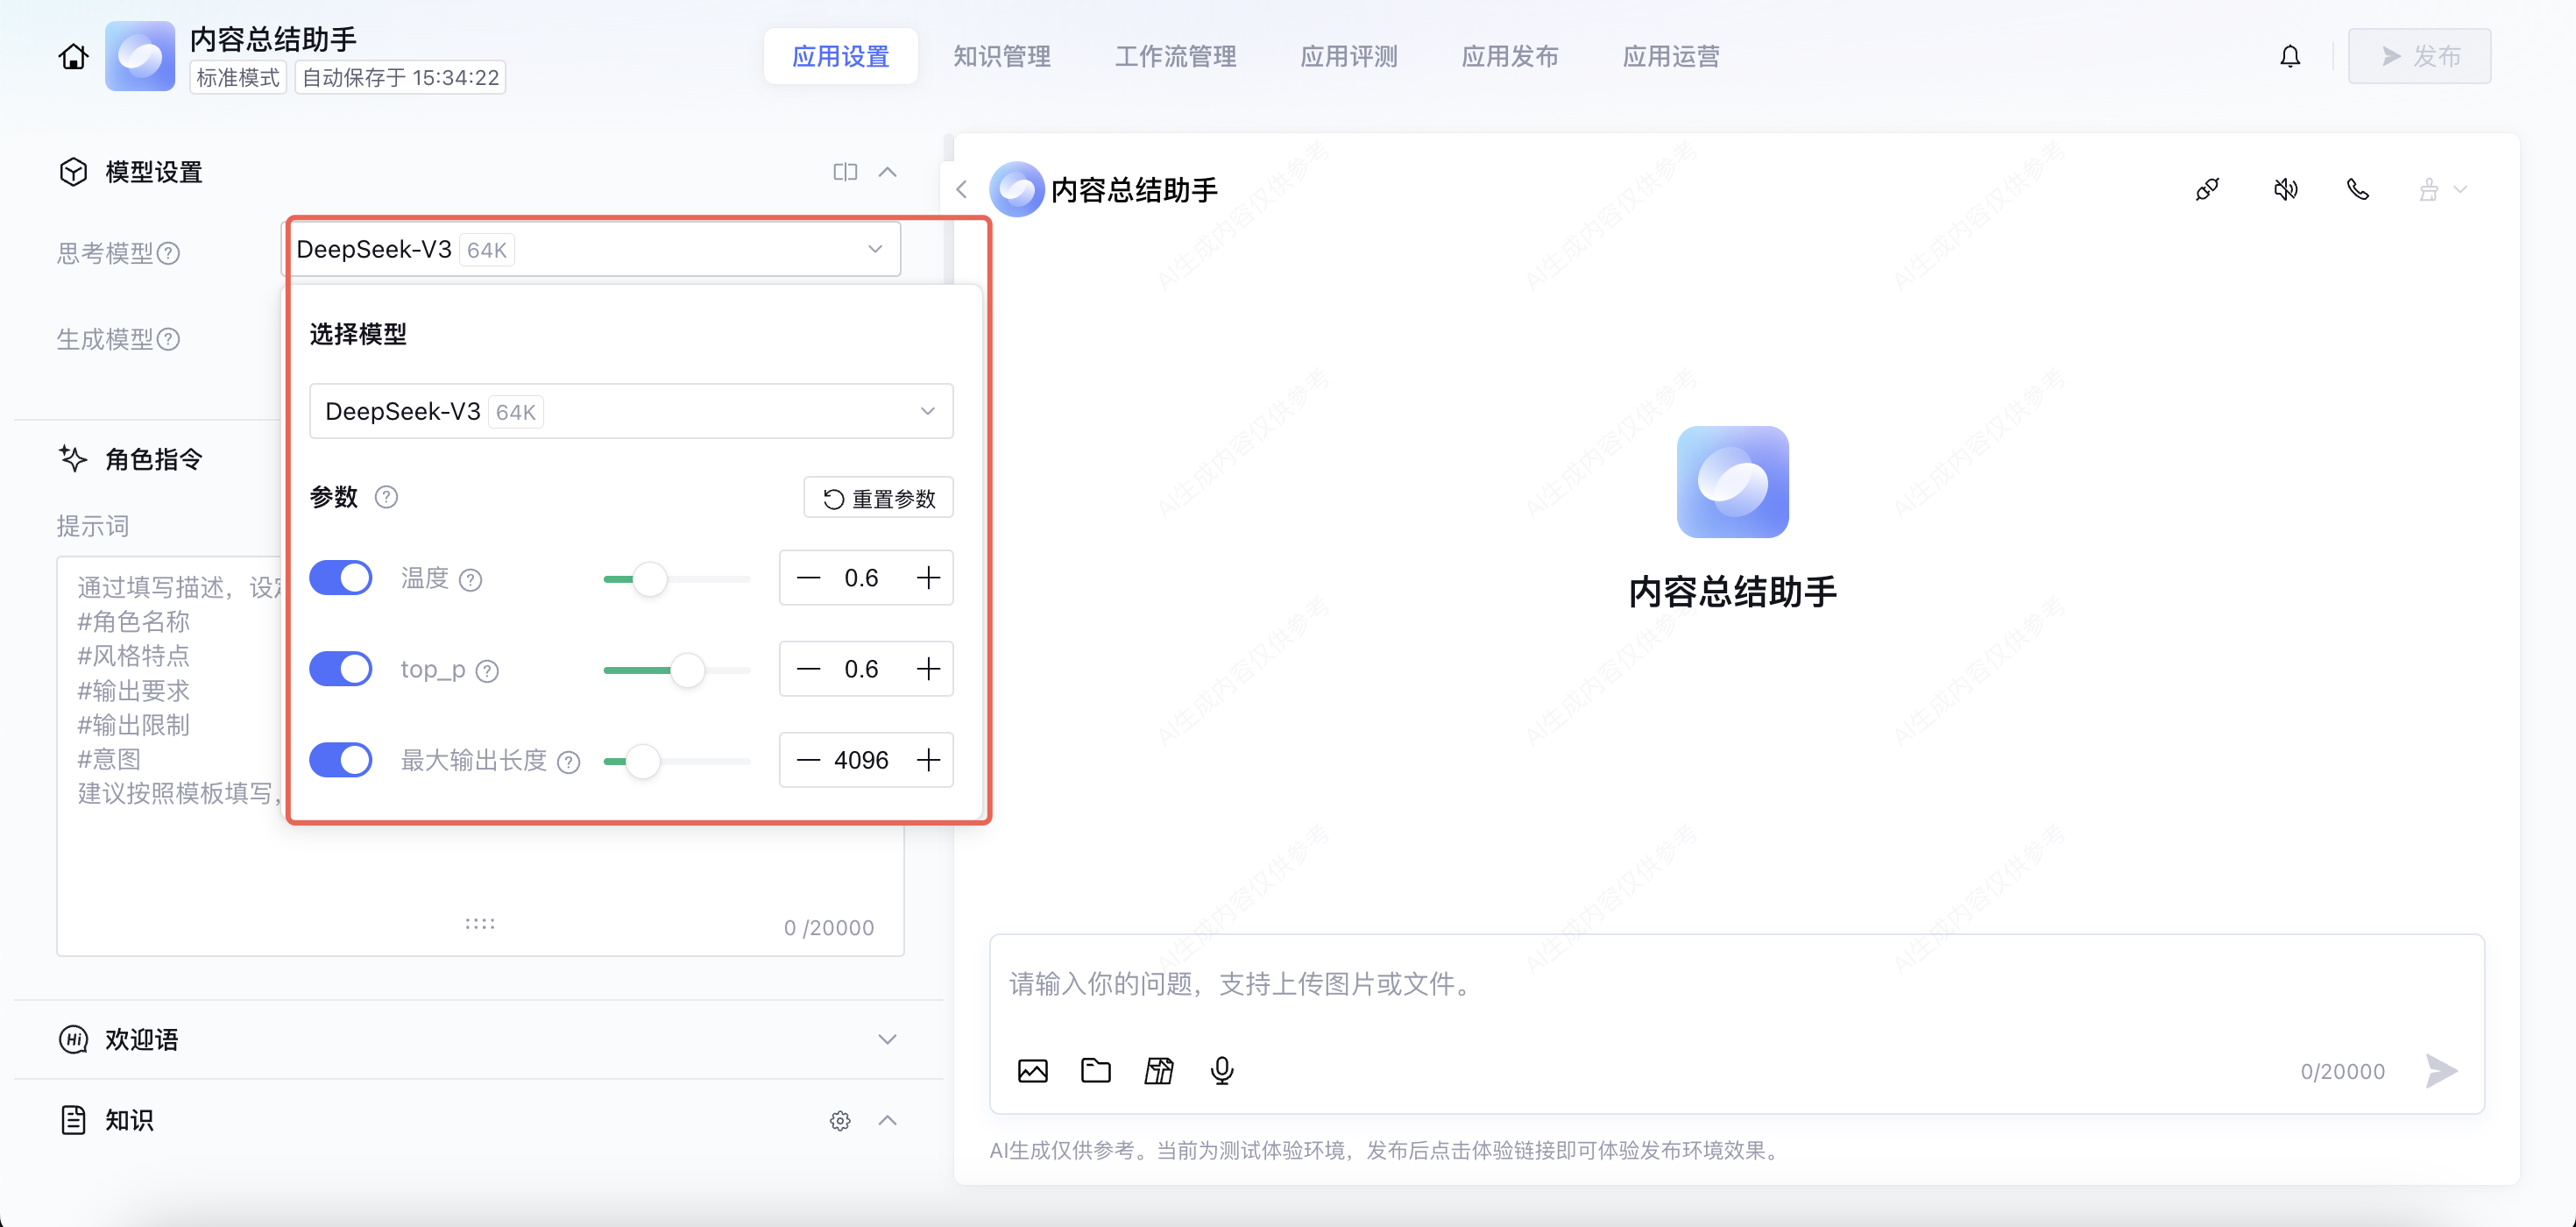Open knowledge settings gear icon

click(x=840, y=1121)
